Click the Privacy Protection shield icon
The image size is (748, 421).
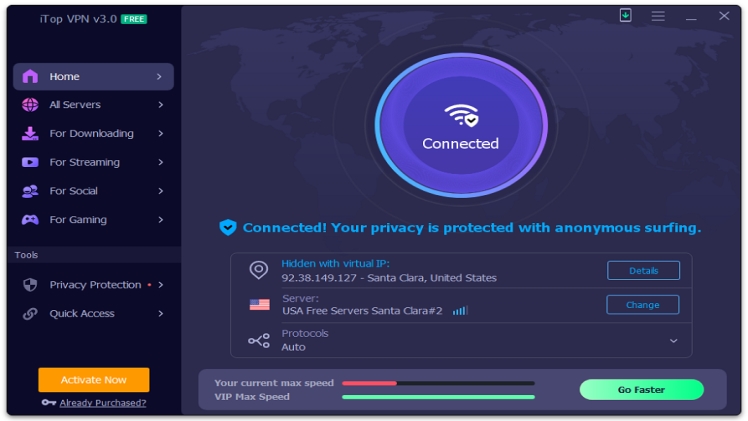30,285
